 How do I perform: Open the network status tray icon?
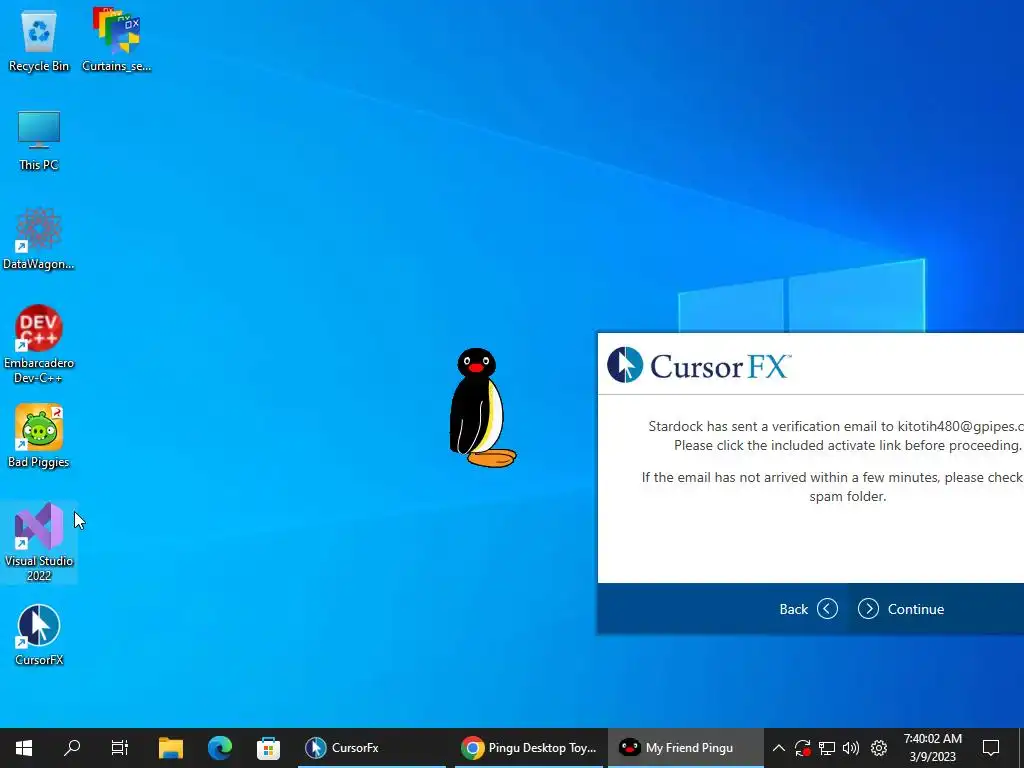tap(827, 748)
